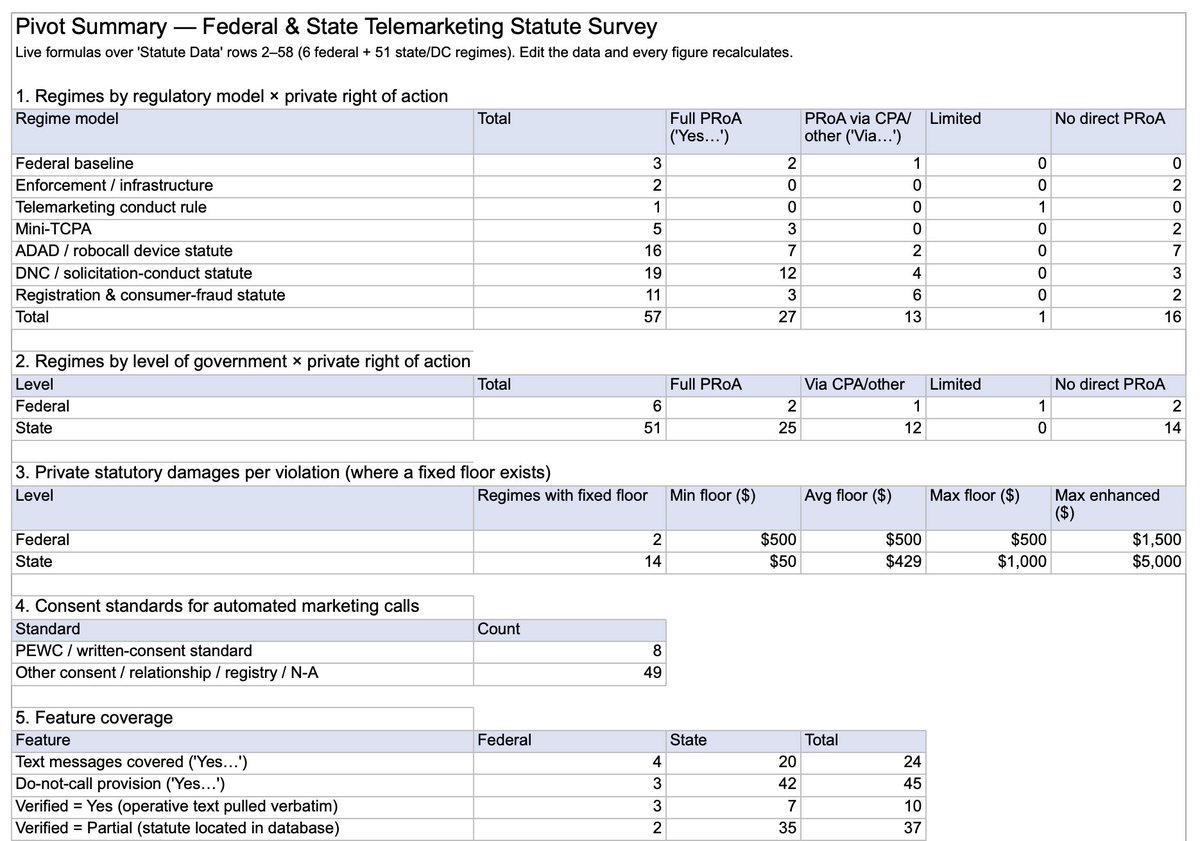Screen dimensions: 1200x841
Task: Click State average floor value $429
Action: pos(862,562)
